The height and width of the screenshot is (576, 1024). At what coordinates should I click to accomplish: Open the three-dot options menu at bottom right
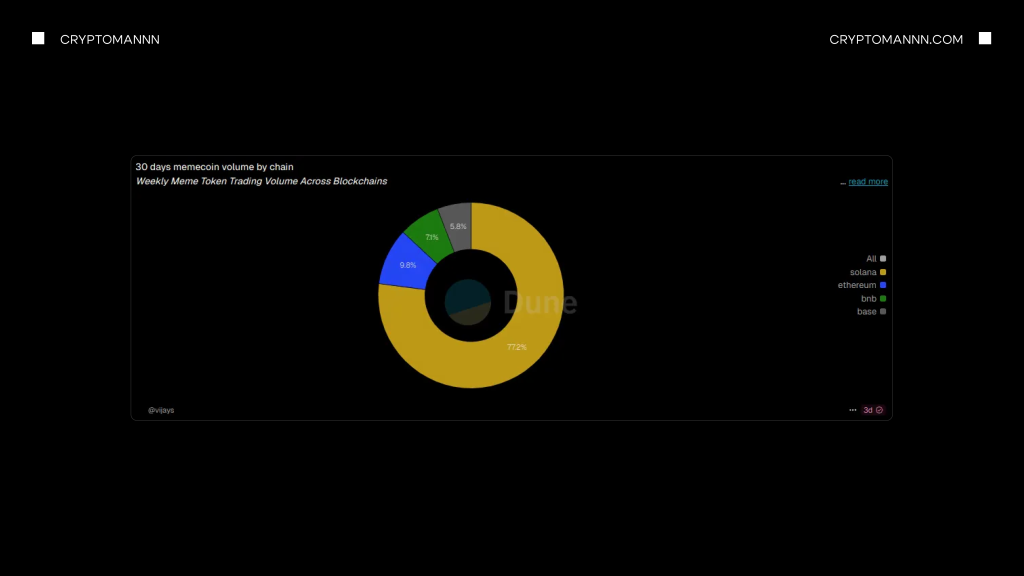[x=853, y=410]
